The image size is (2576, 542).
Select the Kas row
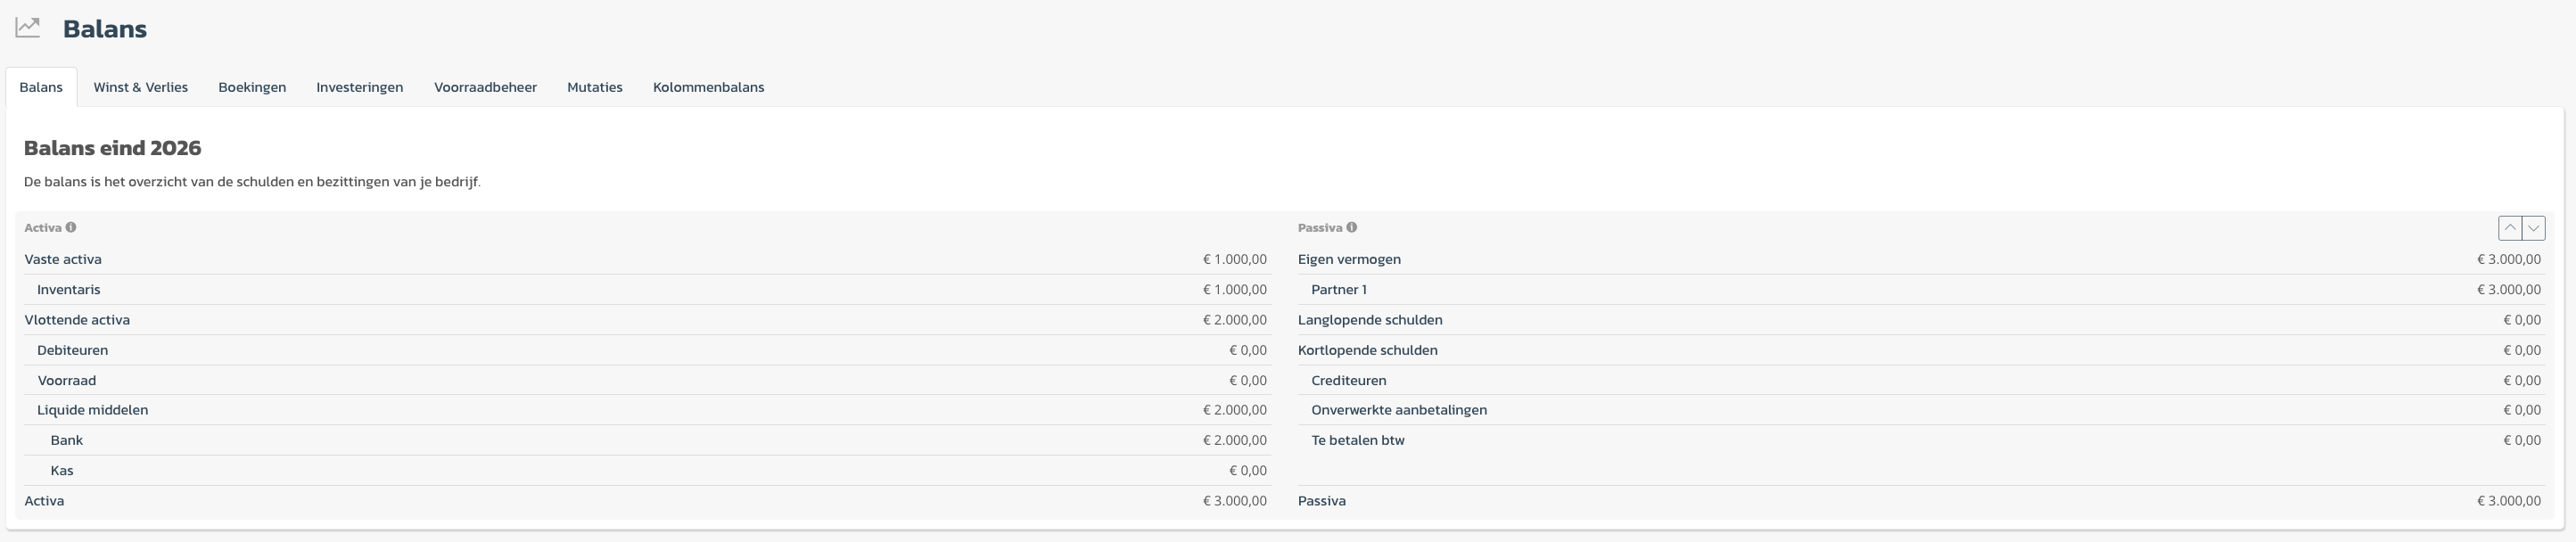(62, 470)
